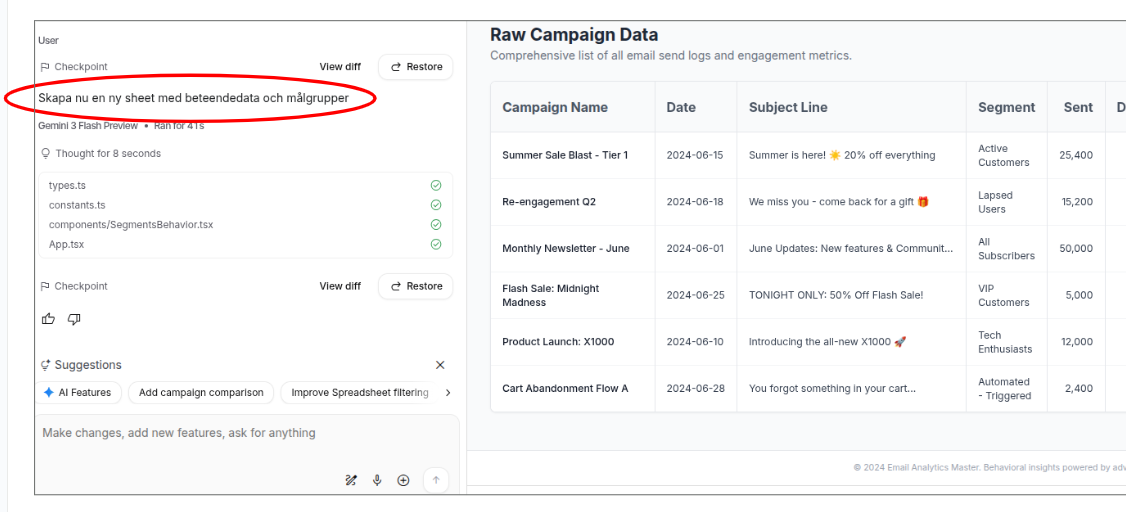The height and width of the screenshot is (512, 1126).
Task: Click the magic wand annotate icon
Action: (x=351, y=480)
